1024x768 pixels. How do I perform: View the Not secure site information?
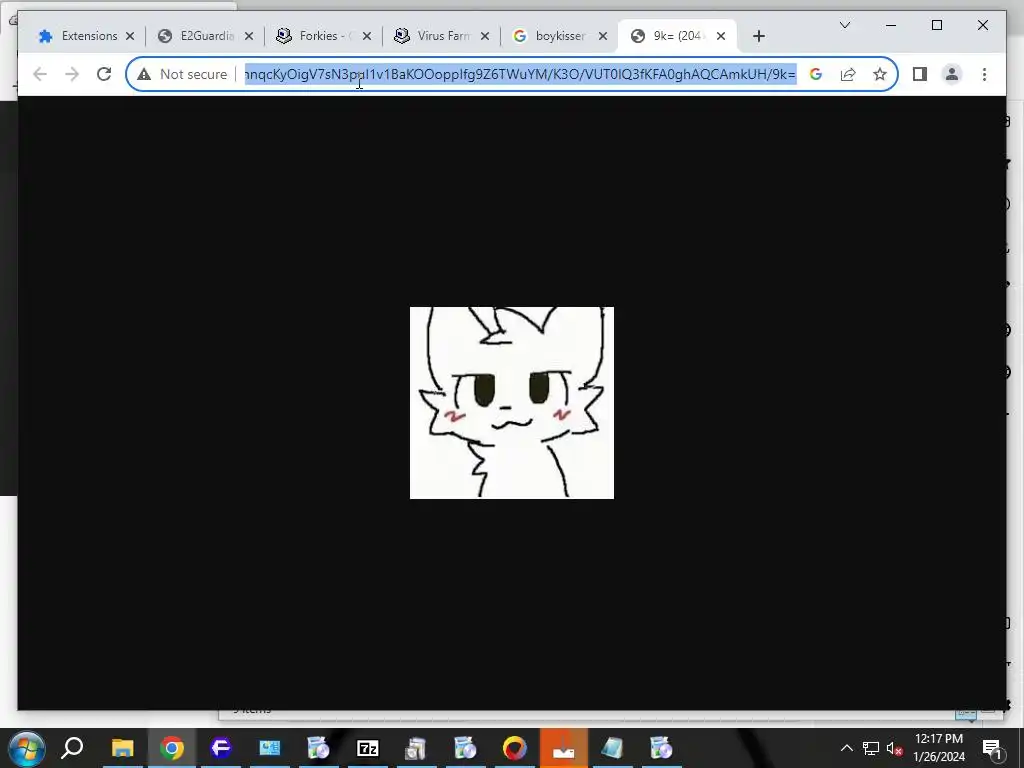click(x=182, y=74)
